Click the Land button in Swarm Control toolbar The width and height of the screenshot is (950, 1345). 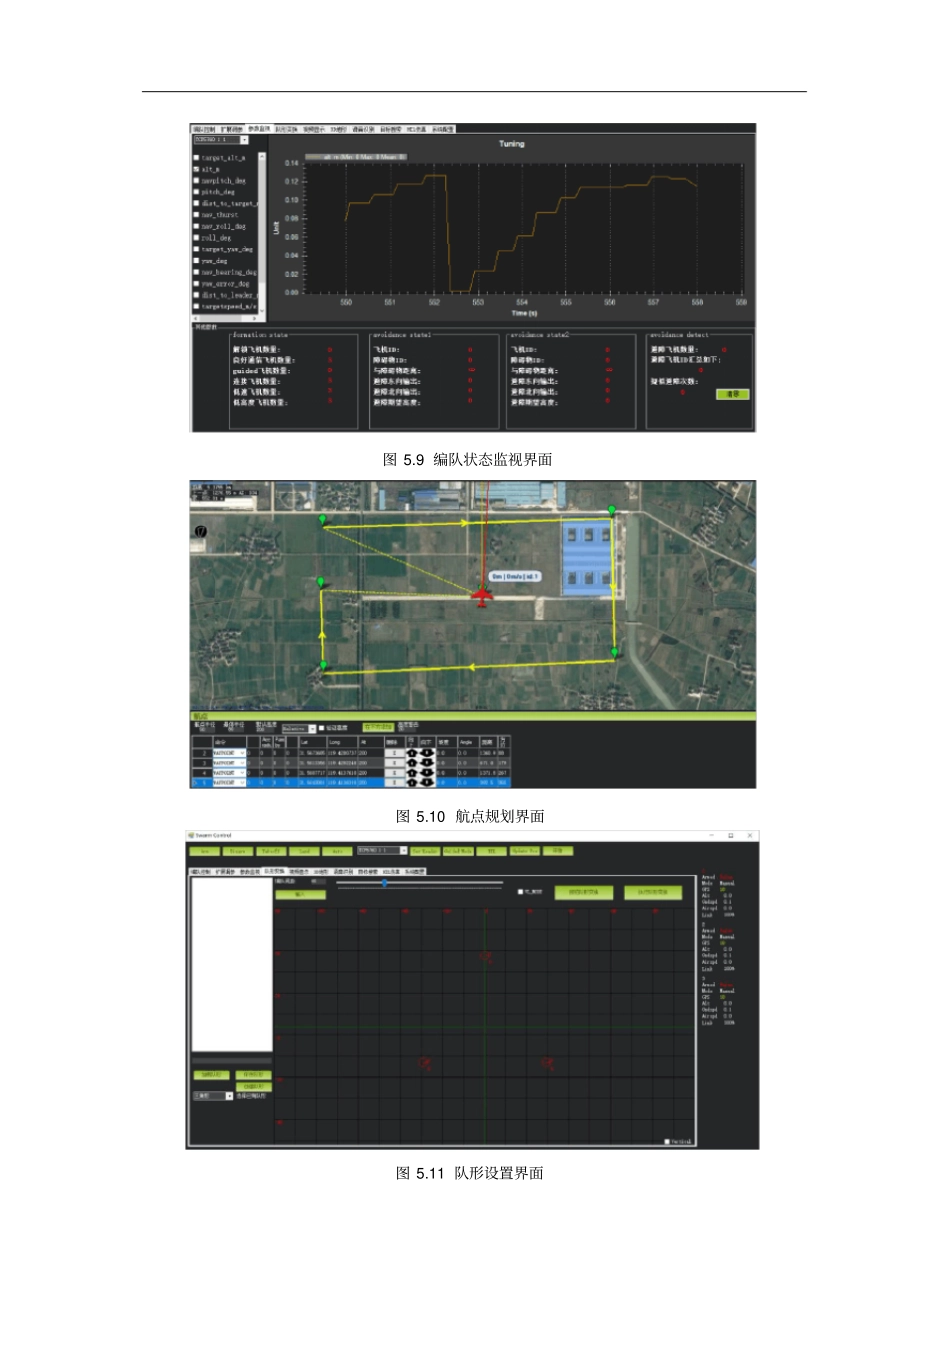pyautogui.click(x=305, y=851)
